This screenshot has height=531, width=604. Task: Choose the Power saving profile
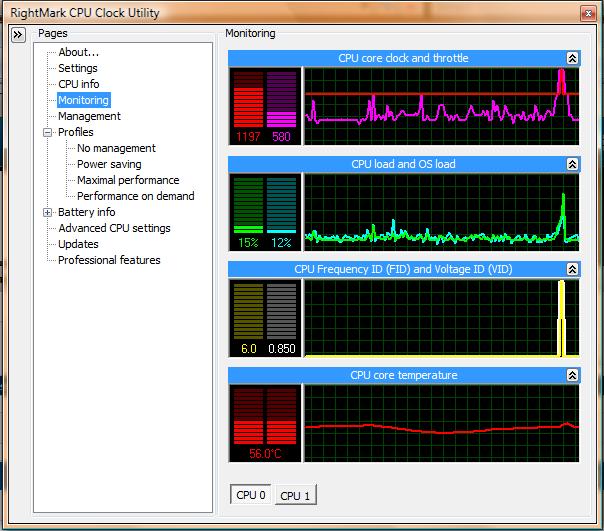click(x=109, y=164)
